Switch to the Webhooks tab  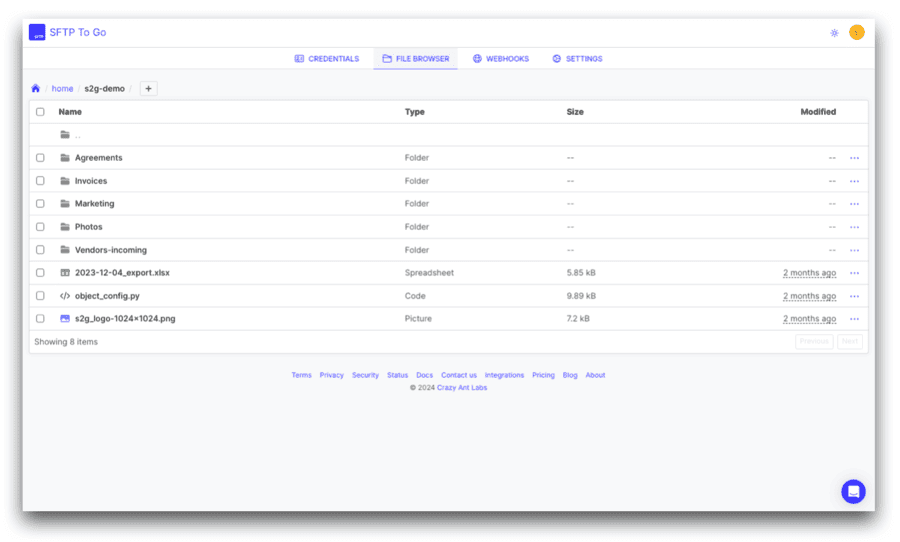coord(501,59)
